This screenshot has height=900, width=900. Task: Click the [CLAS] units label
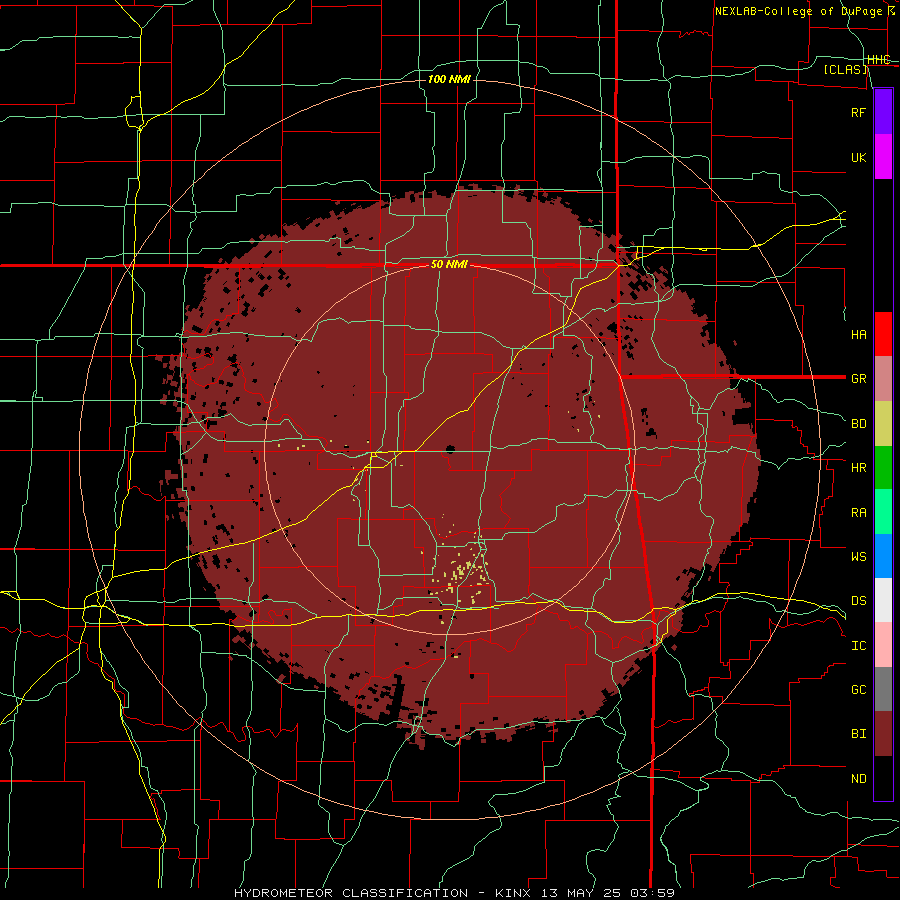click(845, 69)
